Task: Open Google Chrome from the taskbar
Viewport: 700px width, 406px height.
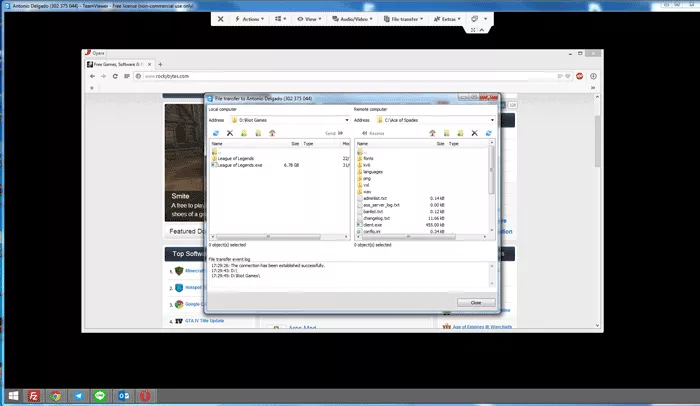Action: click(x=55, y=396)
